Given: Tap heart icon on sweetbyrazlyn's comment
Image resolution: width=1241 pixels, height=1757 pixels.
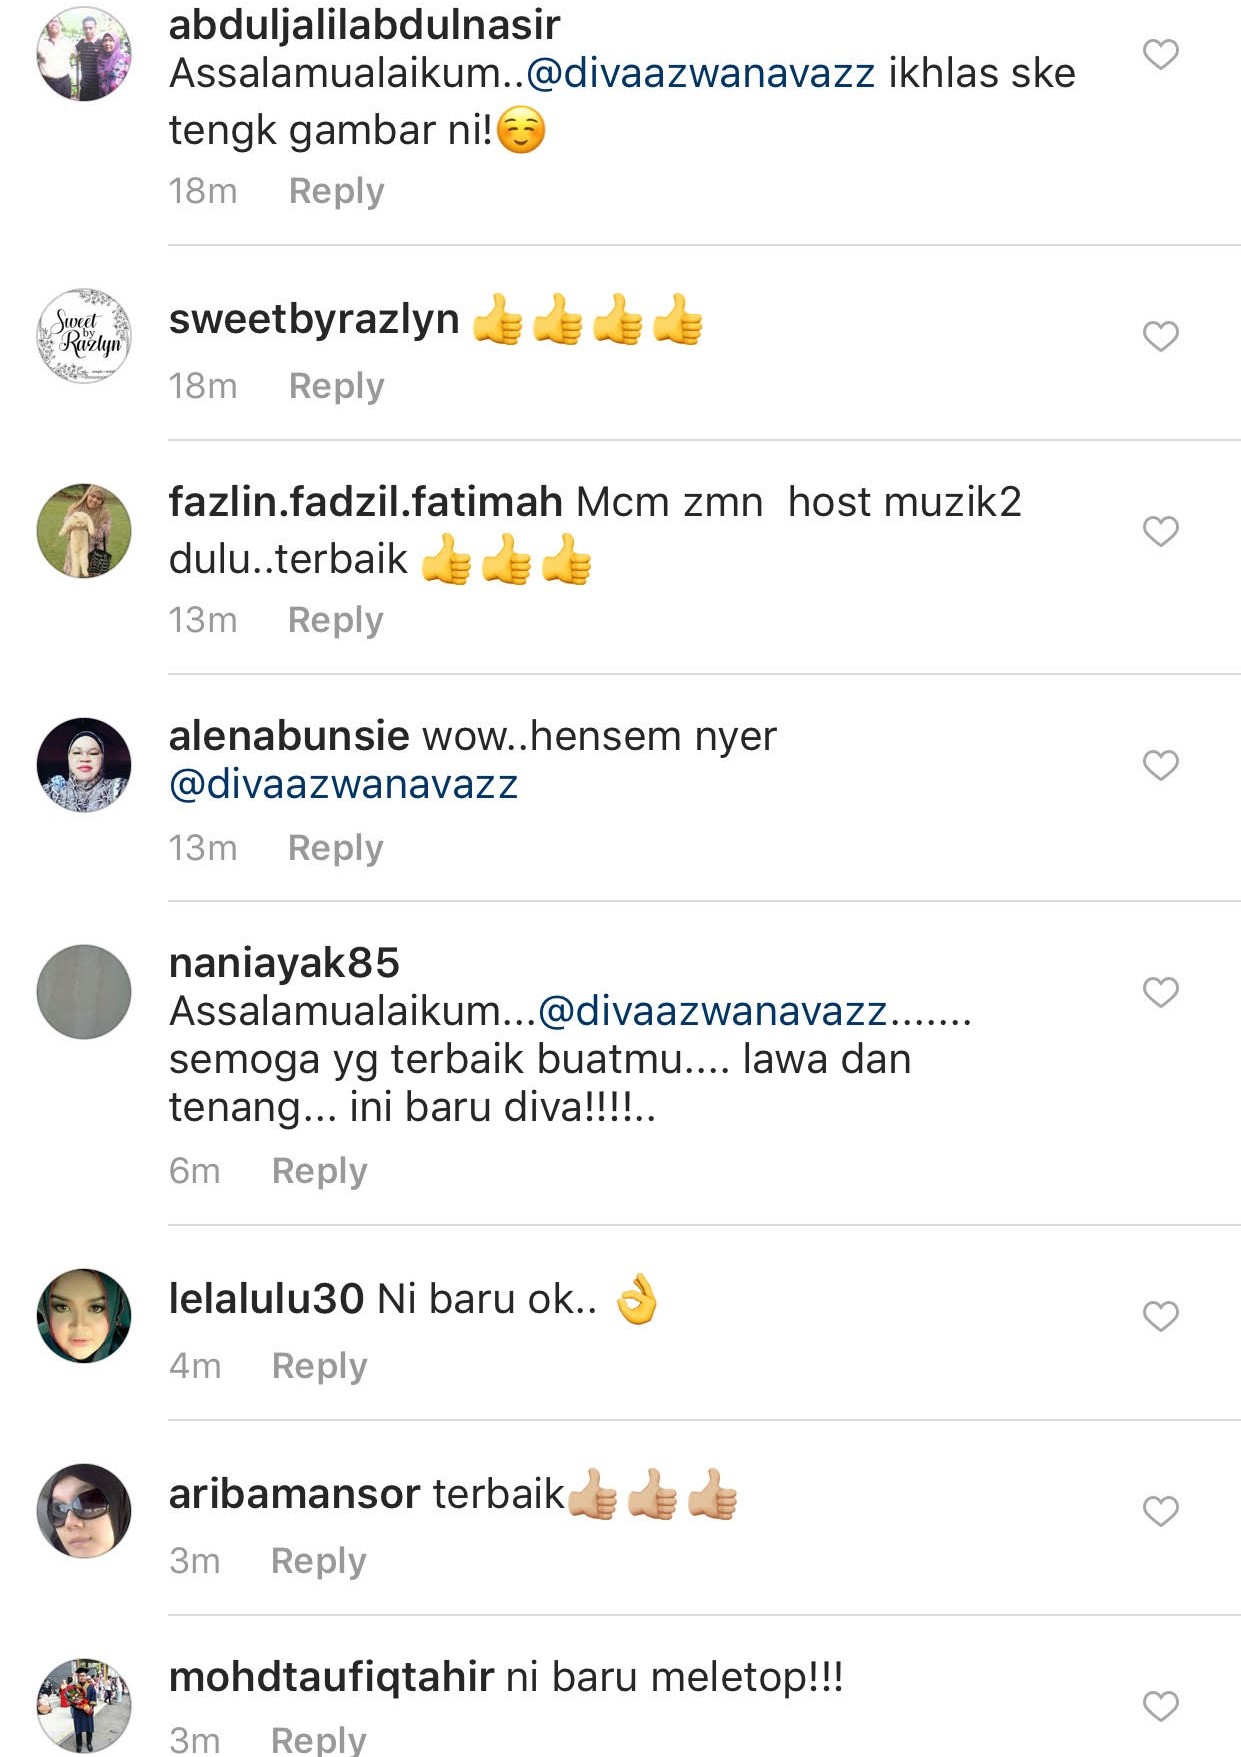Looking at the screenshot, I should click(1160, 336).
